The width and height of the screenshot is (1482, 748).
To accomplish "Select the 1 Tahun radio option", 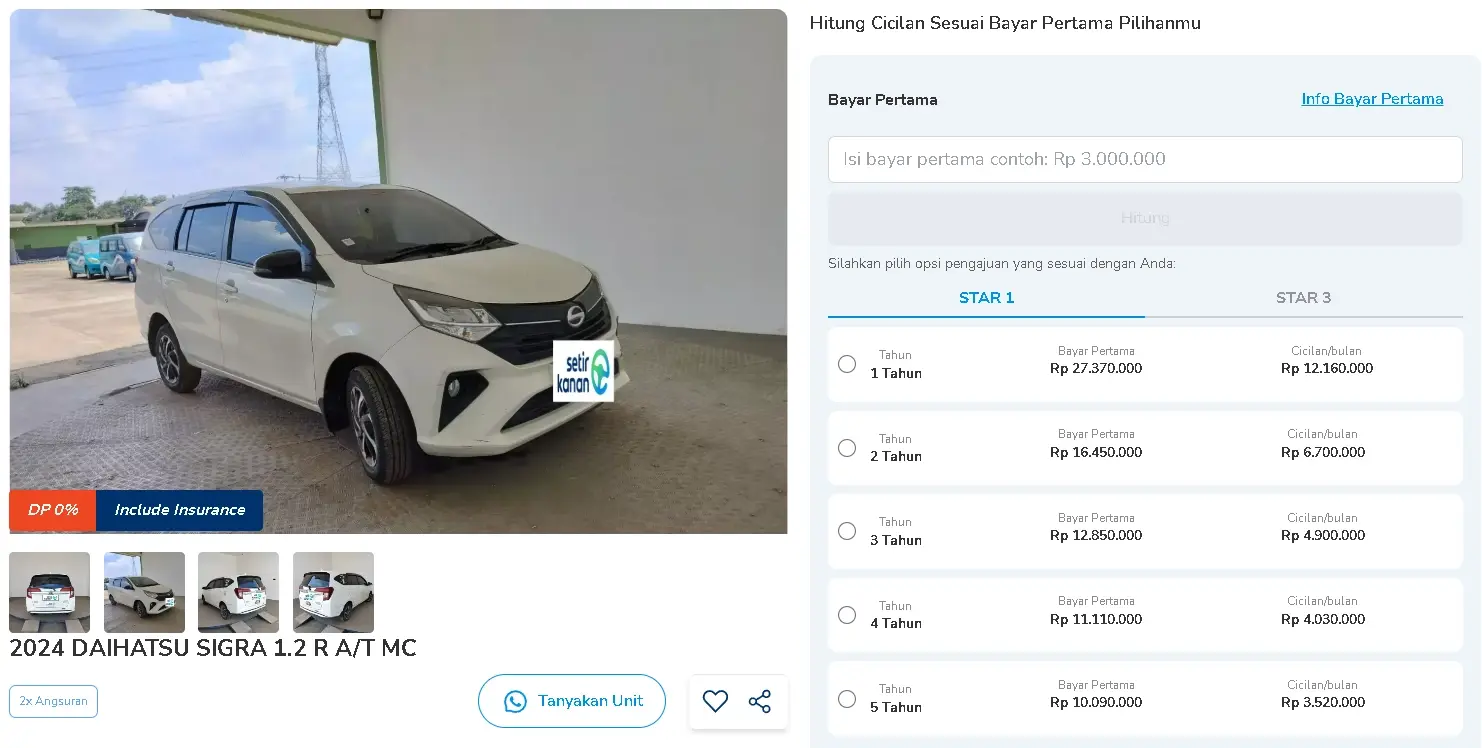I will point(847,364).
